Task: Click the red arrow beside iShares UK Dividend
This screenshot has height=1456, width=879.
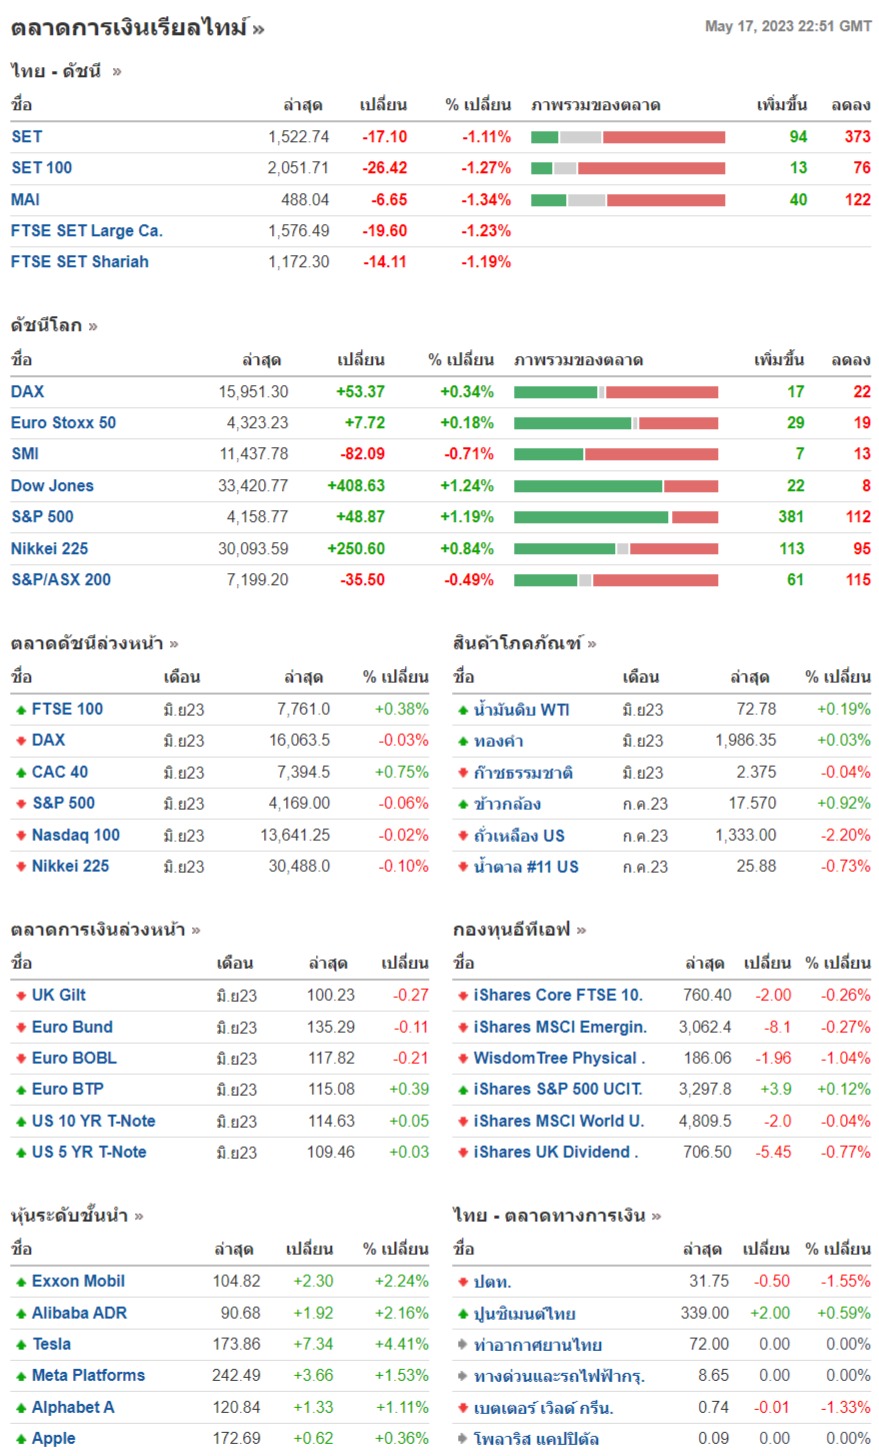Action: click(463, 1153)
